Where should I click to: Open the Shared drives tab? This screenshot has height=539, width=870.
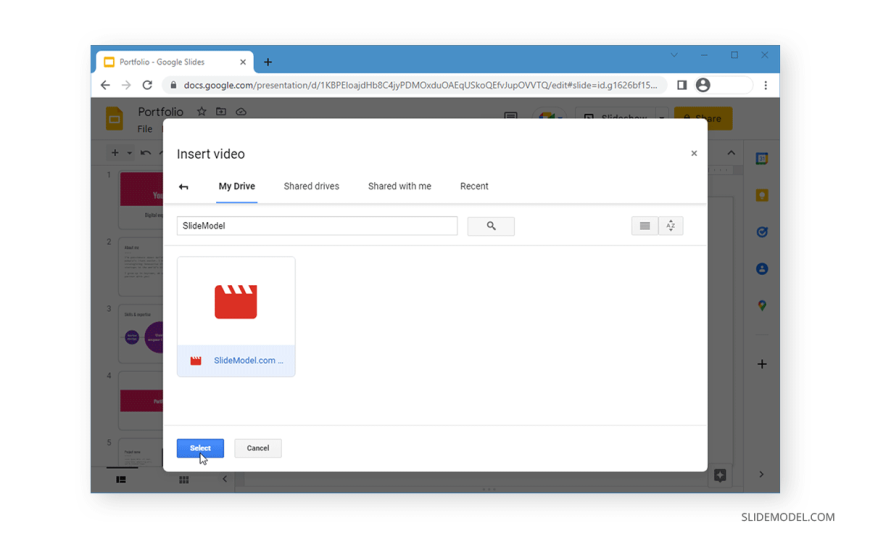[311, 187]
